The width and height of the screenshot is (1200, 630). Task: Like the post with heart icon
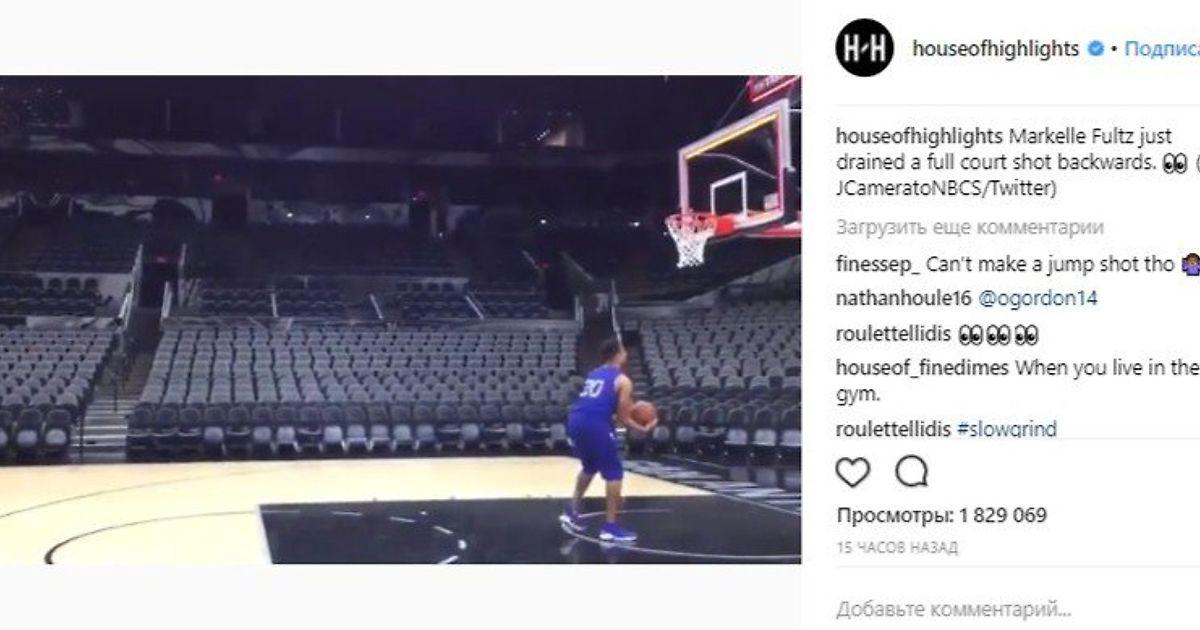point(852,471)
